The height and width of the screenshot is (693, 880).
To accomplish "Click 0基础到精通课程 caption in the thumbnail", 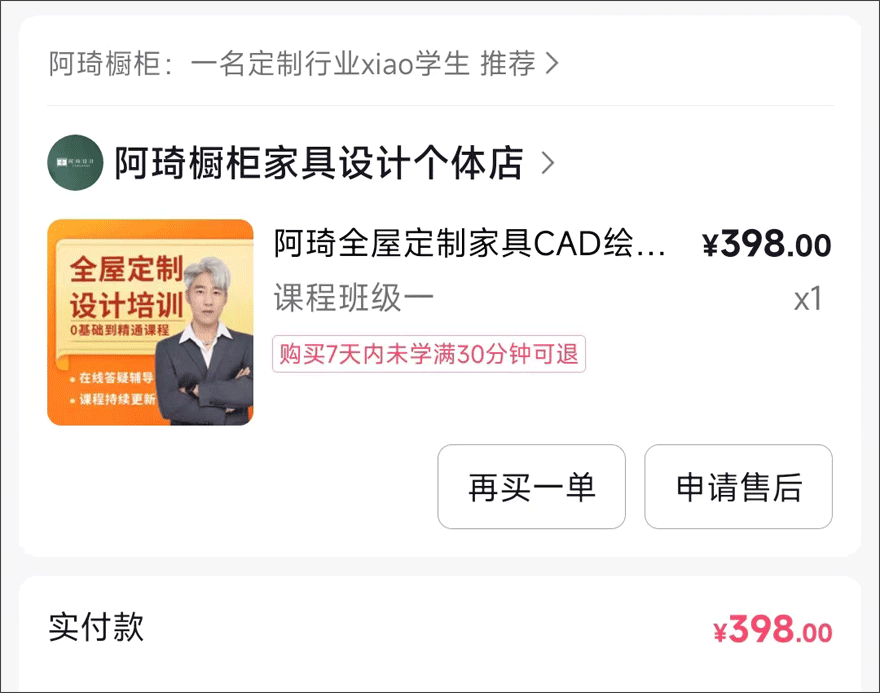I will (x=120, y=330).
